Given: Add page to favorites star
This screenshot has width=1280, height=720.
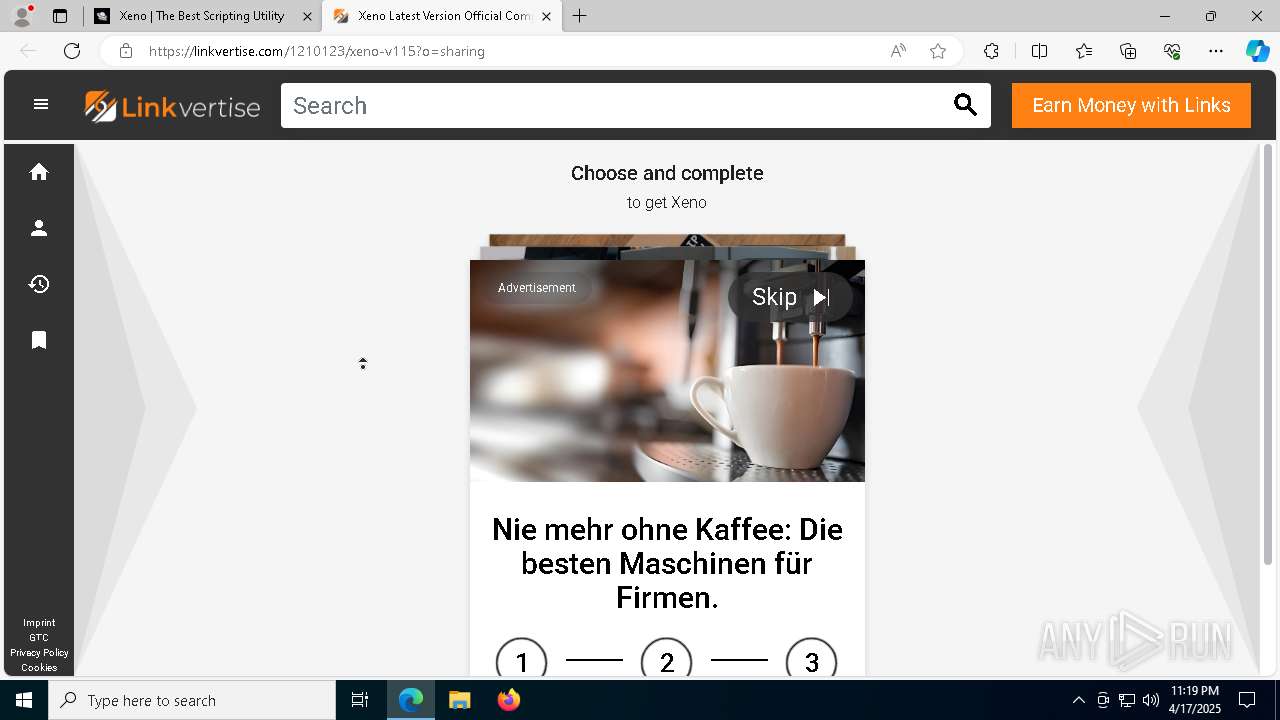Looking at the screenshot, I should (938, 51).
